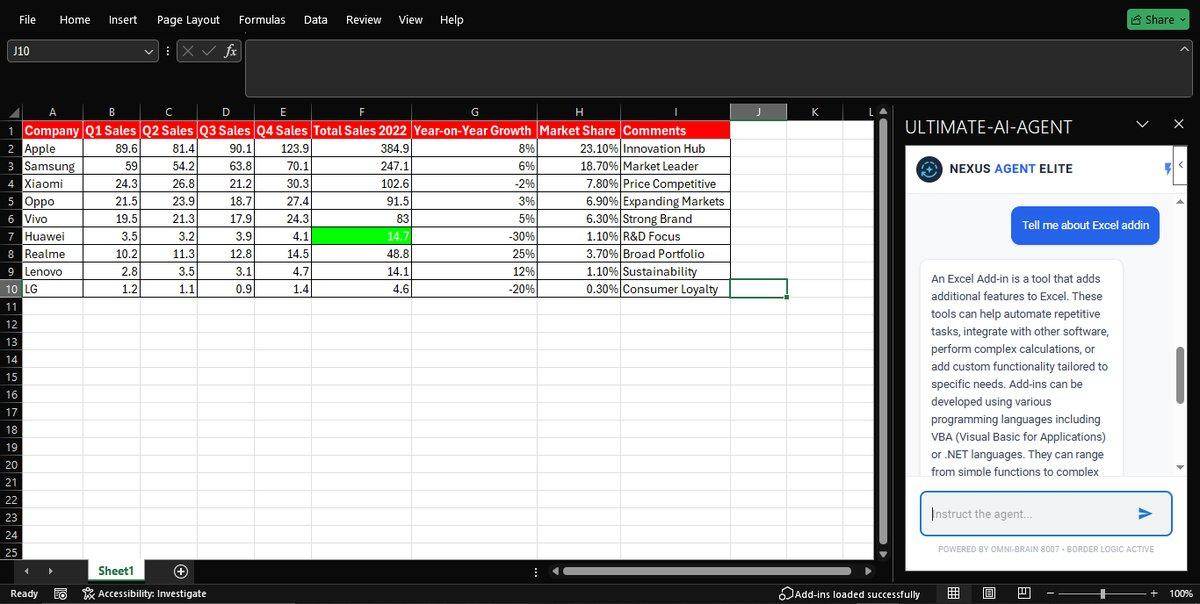
Task: Click the Add-ins loaded successfully status
Action: pos(850,594)
